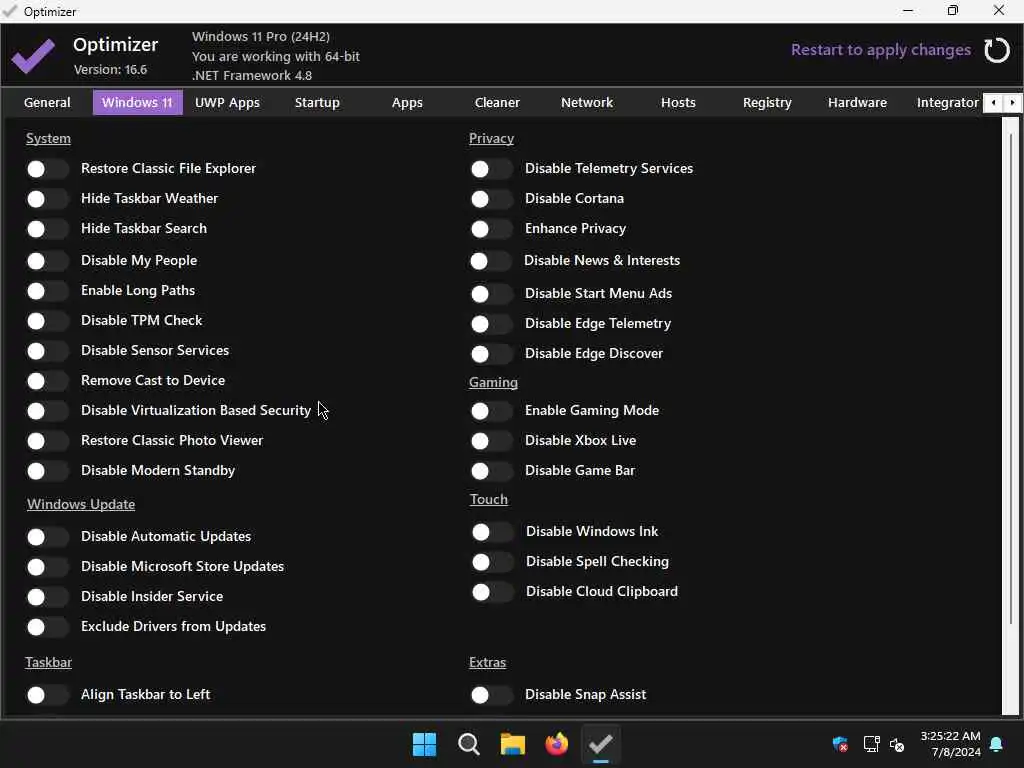Switch on Disable Automatic Updates
The image size is (1024, 768).
click(x=48, y=537)
